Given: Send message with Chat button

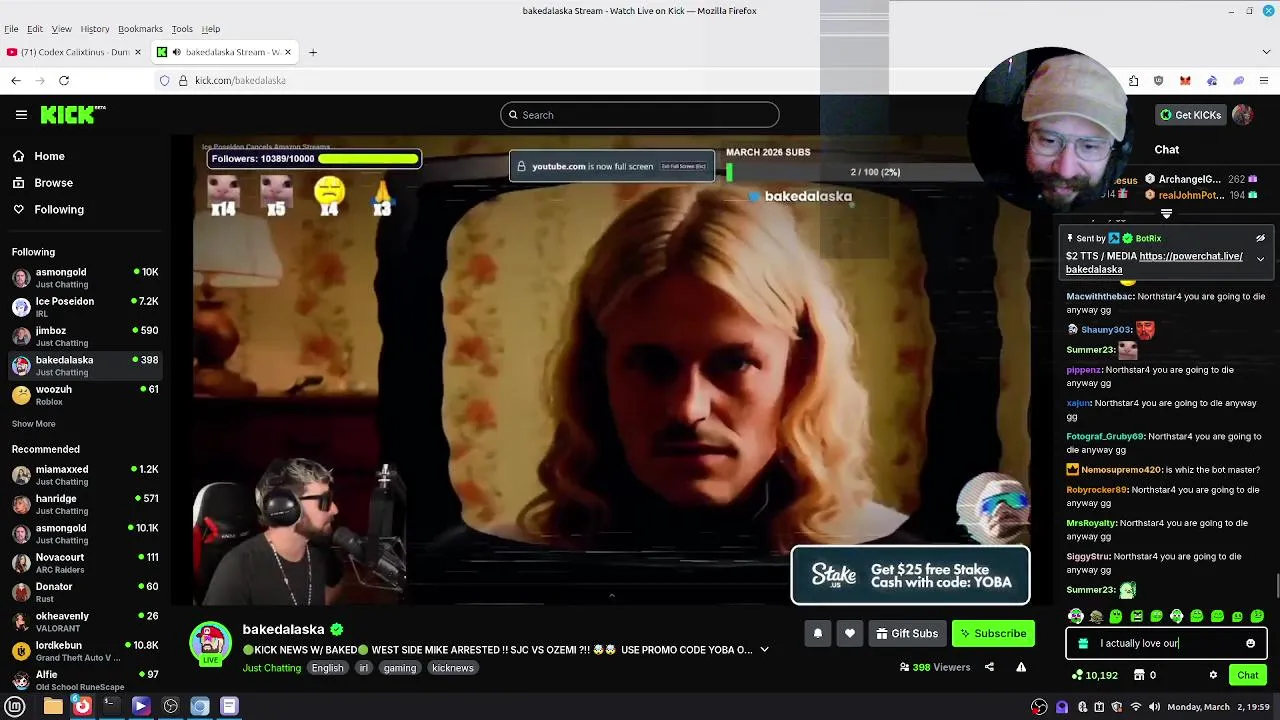Looking at the screenshot, I should pyautogui.click(x=1248, y=675).
